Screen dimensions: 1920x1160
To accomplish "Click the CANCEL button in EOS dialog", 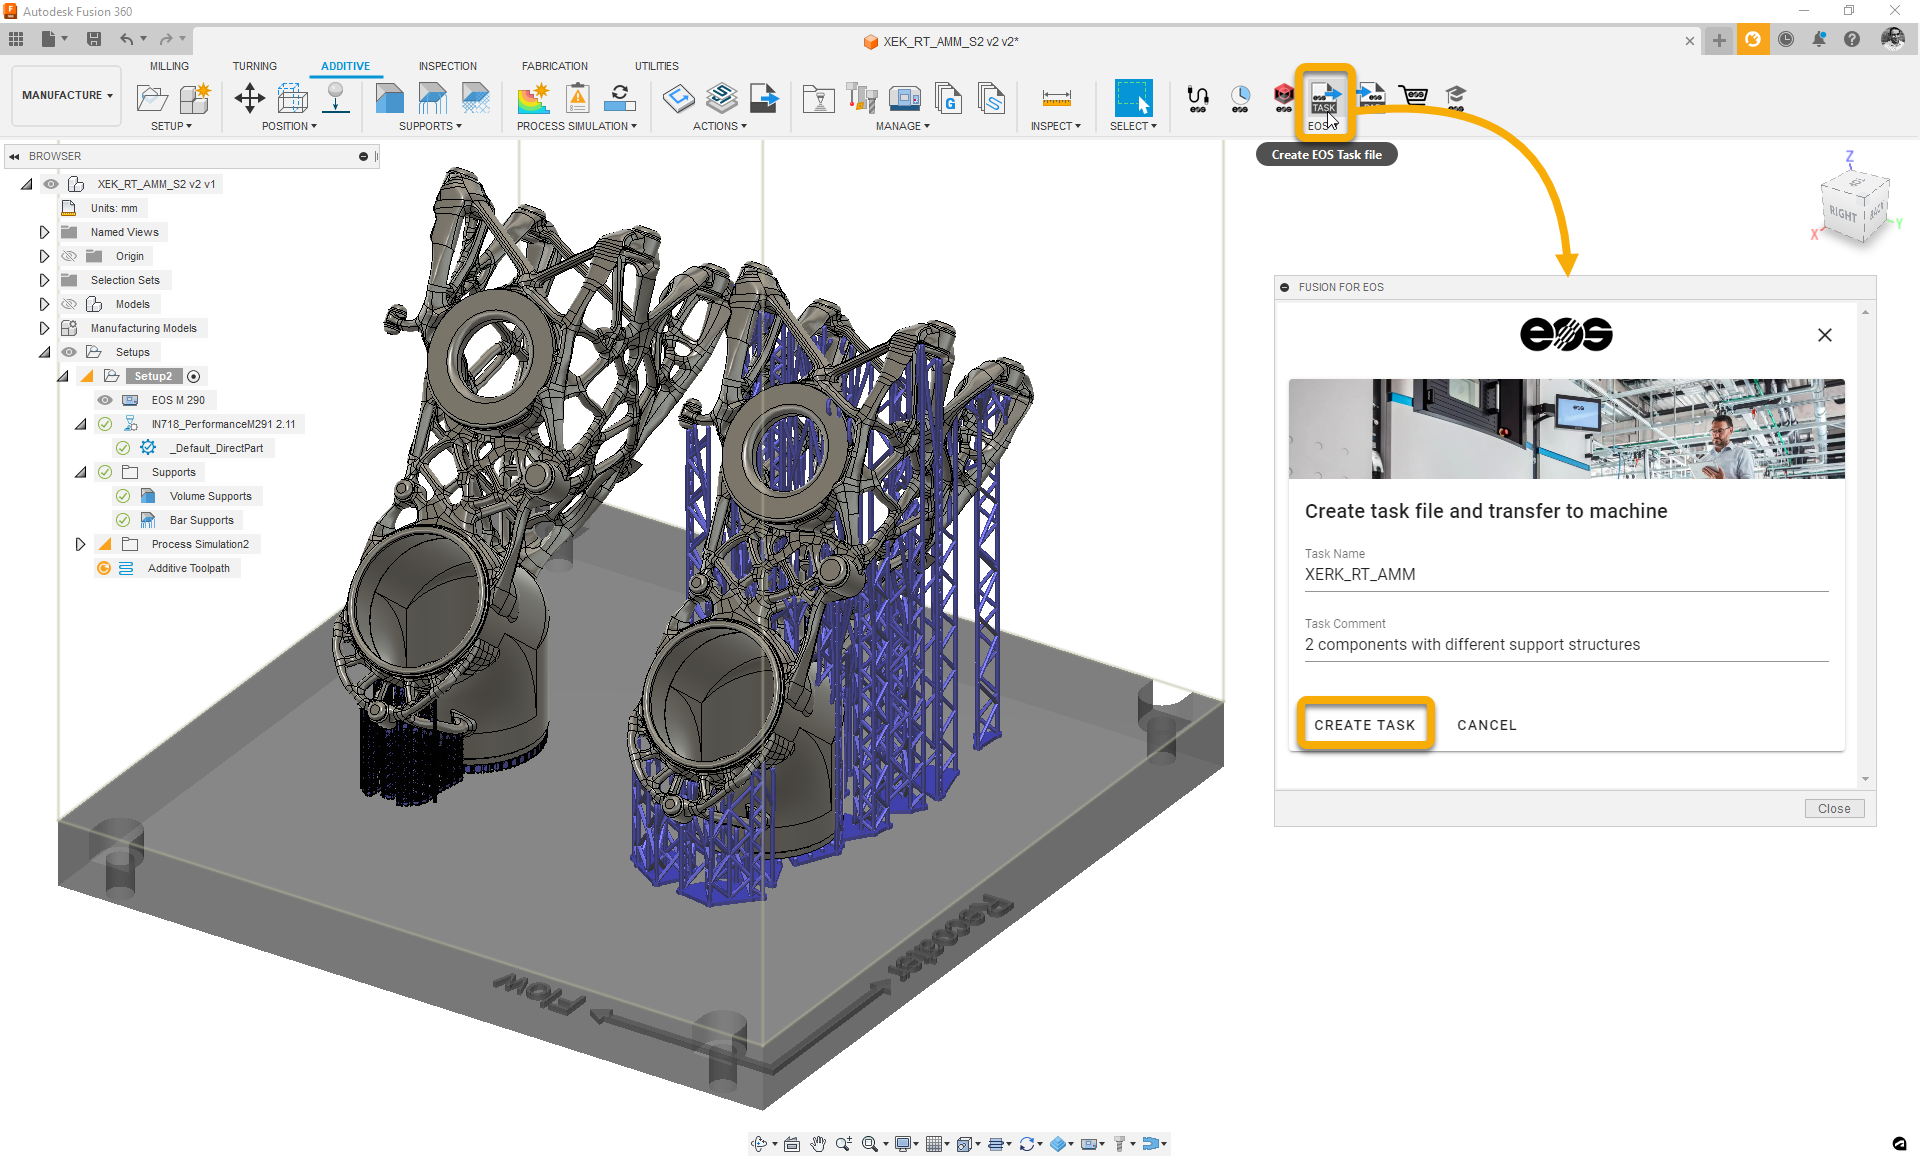I will [x=1486, y=725].
